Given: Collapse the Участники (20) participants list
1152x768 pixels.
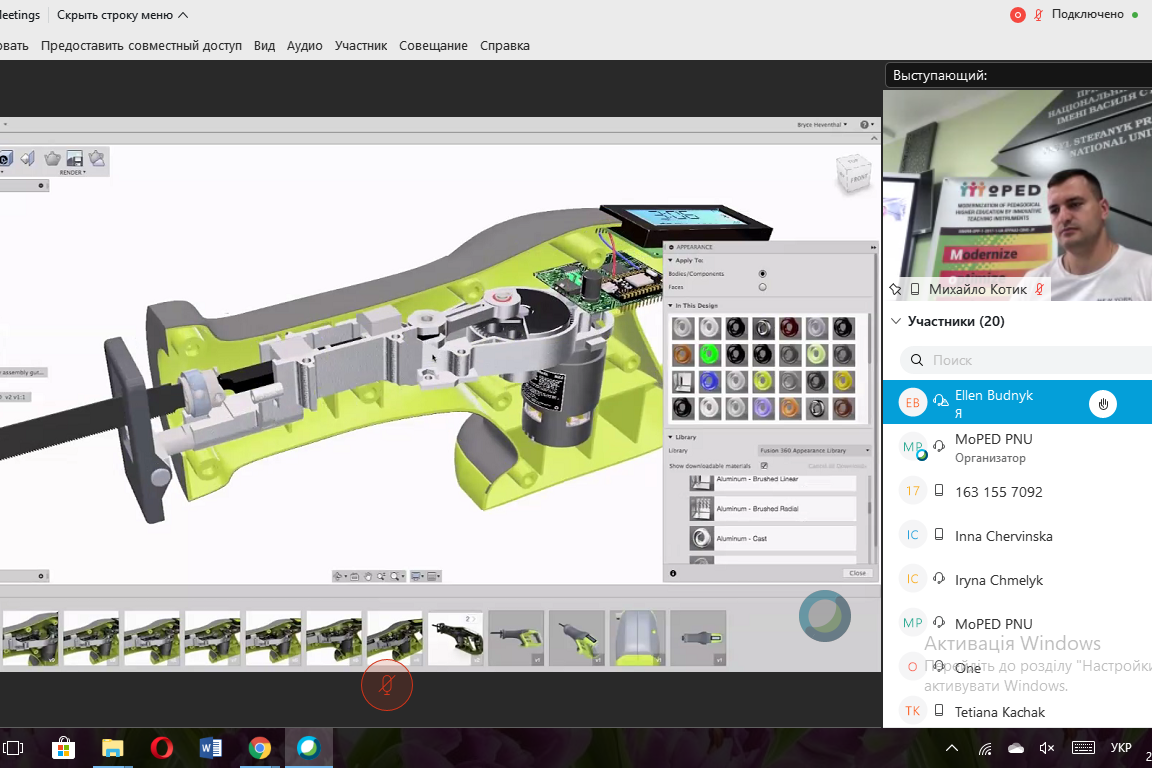Looking at the screenshot, I should pyautogui.click(x=895, y=322).
